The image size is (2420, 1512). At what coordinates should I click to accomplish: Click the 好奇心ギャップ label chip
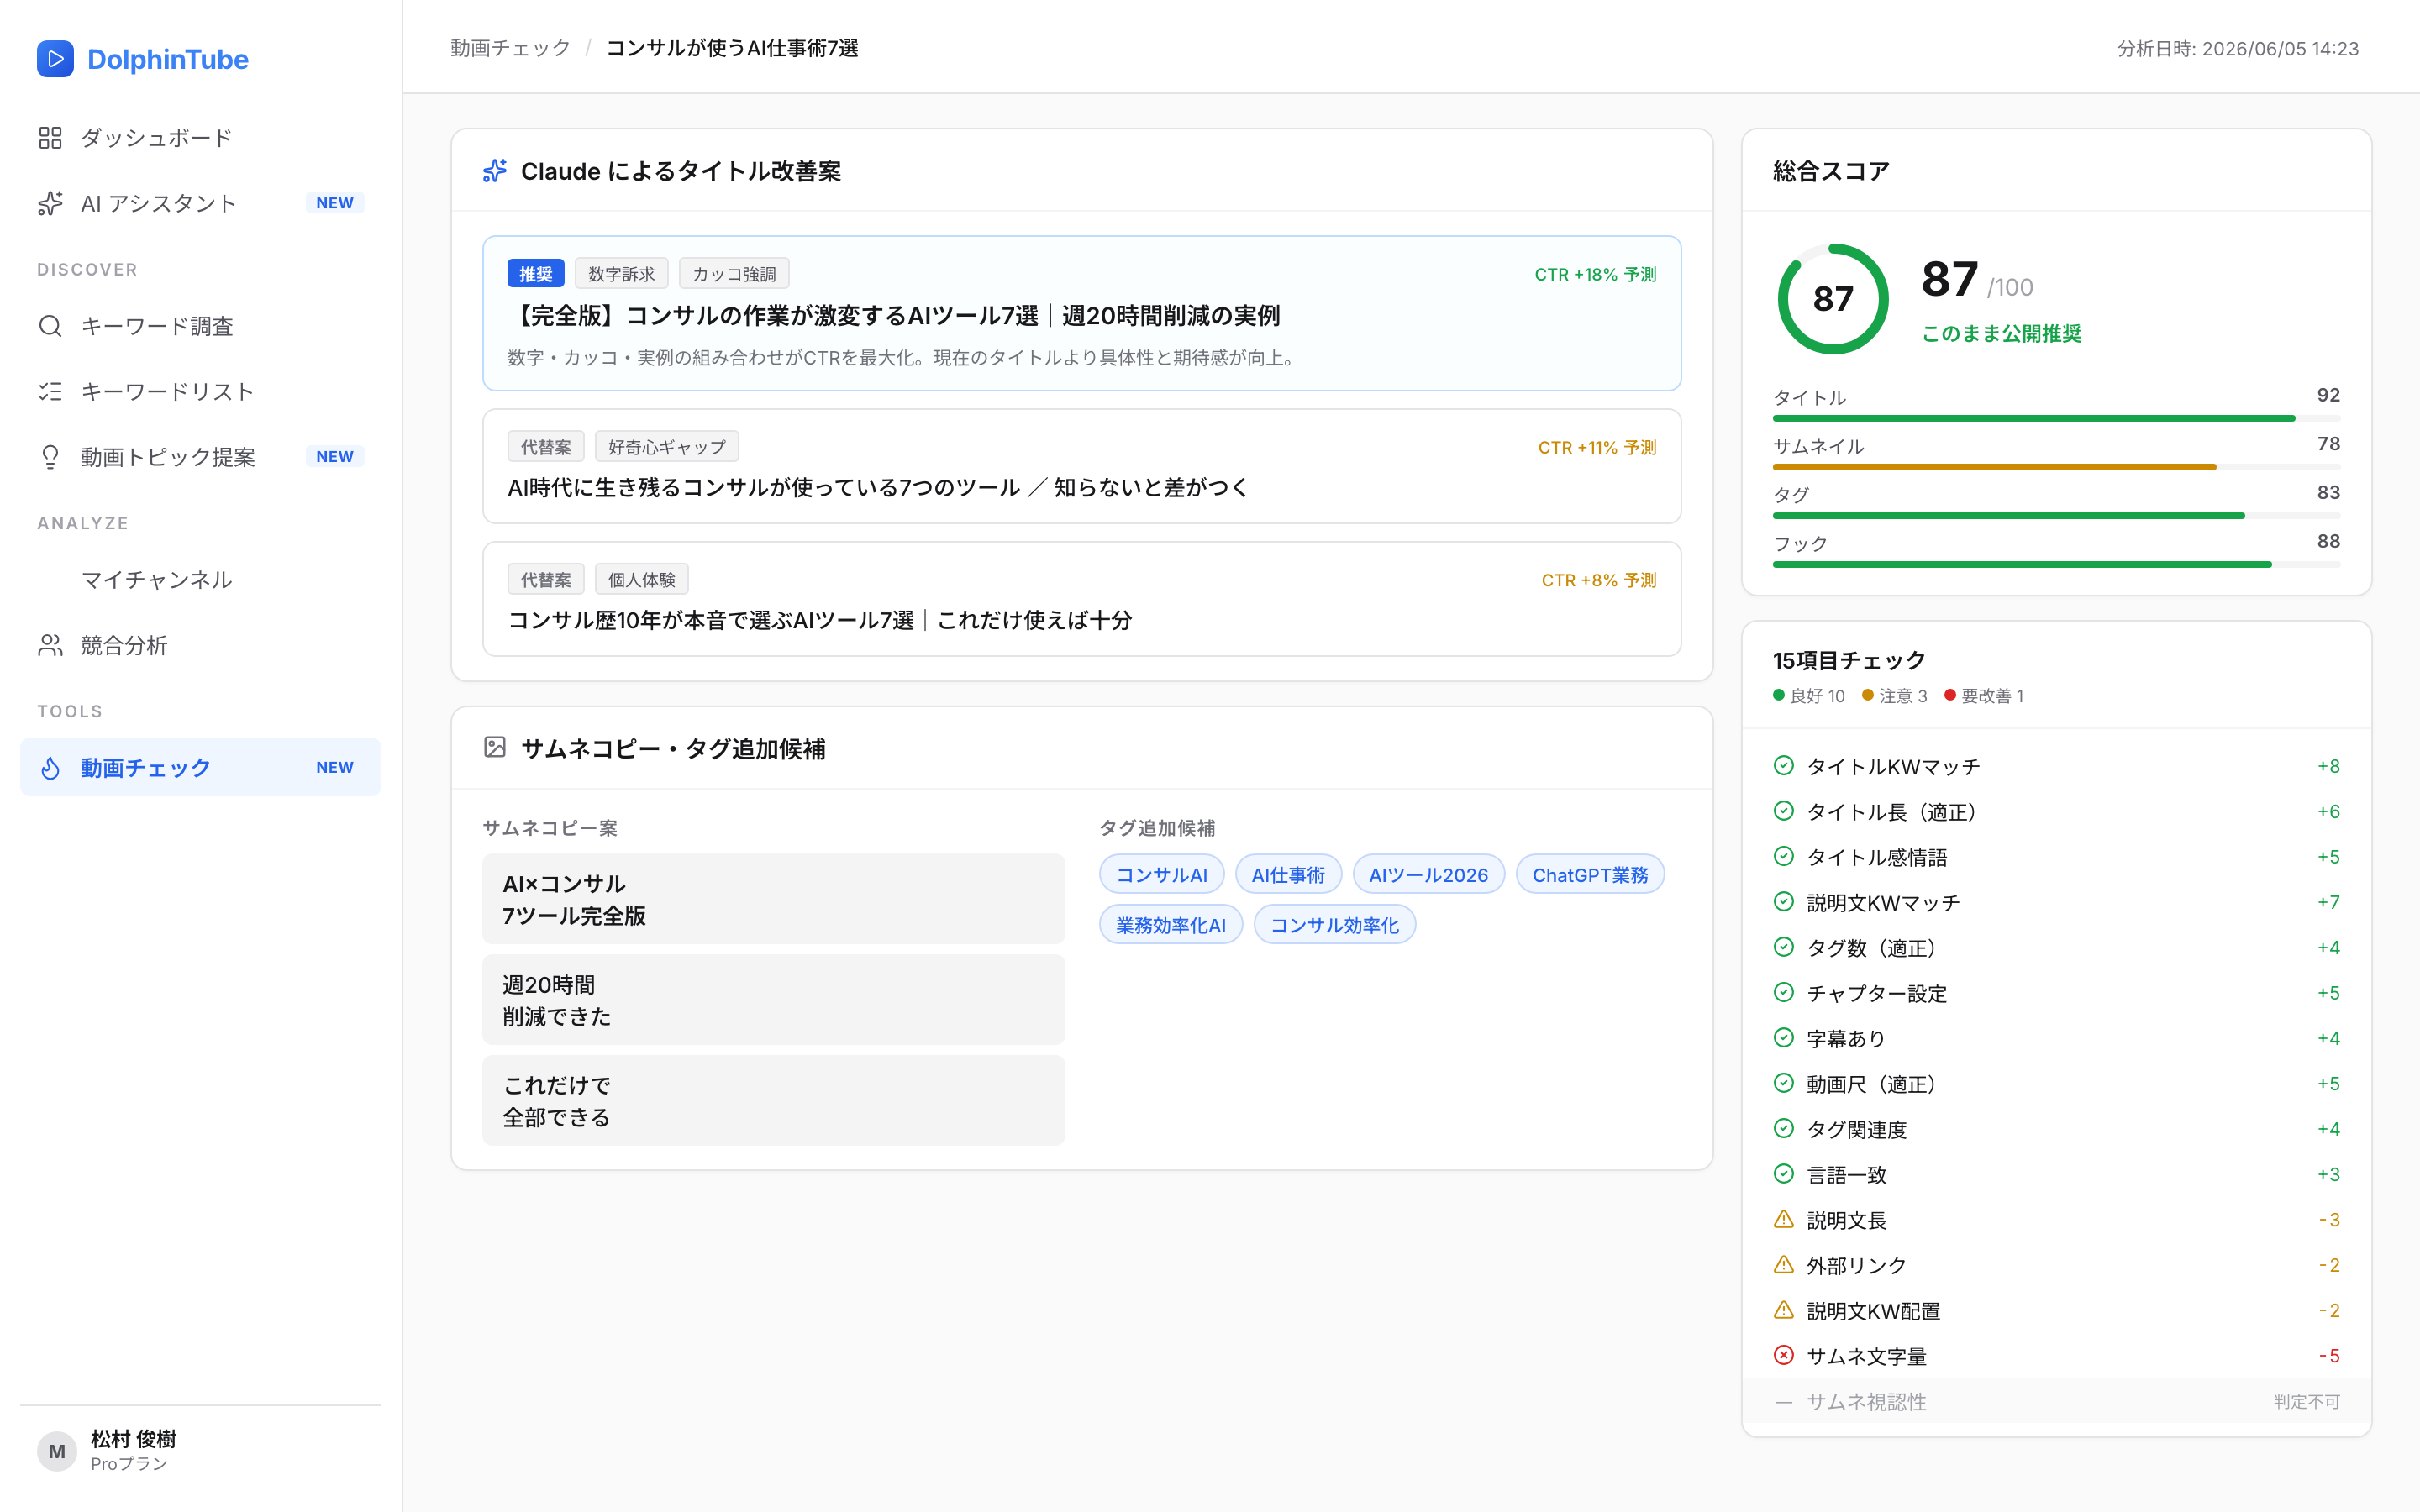pyautogui.click(x=667, y=446)
